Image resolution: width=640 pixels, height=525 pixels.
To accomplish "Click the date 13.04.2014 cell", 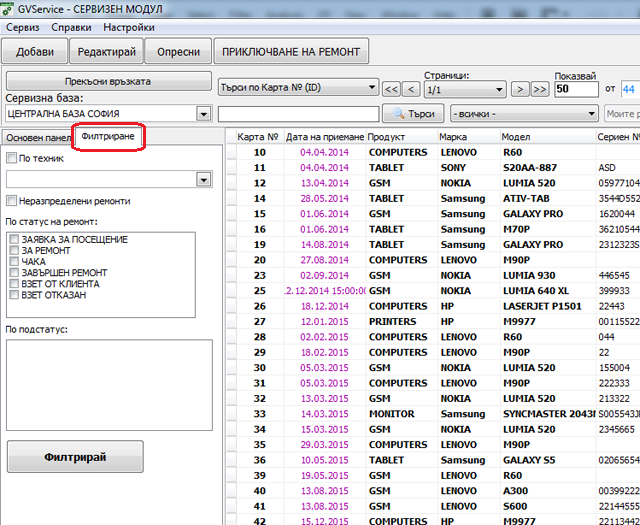I will 325,183.
